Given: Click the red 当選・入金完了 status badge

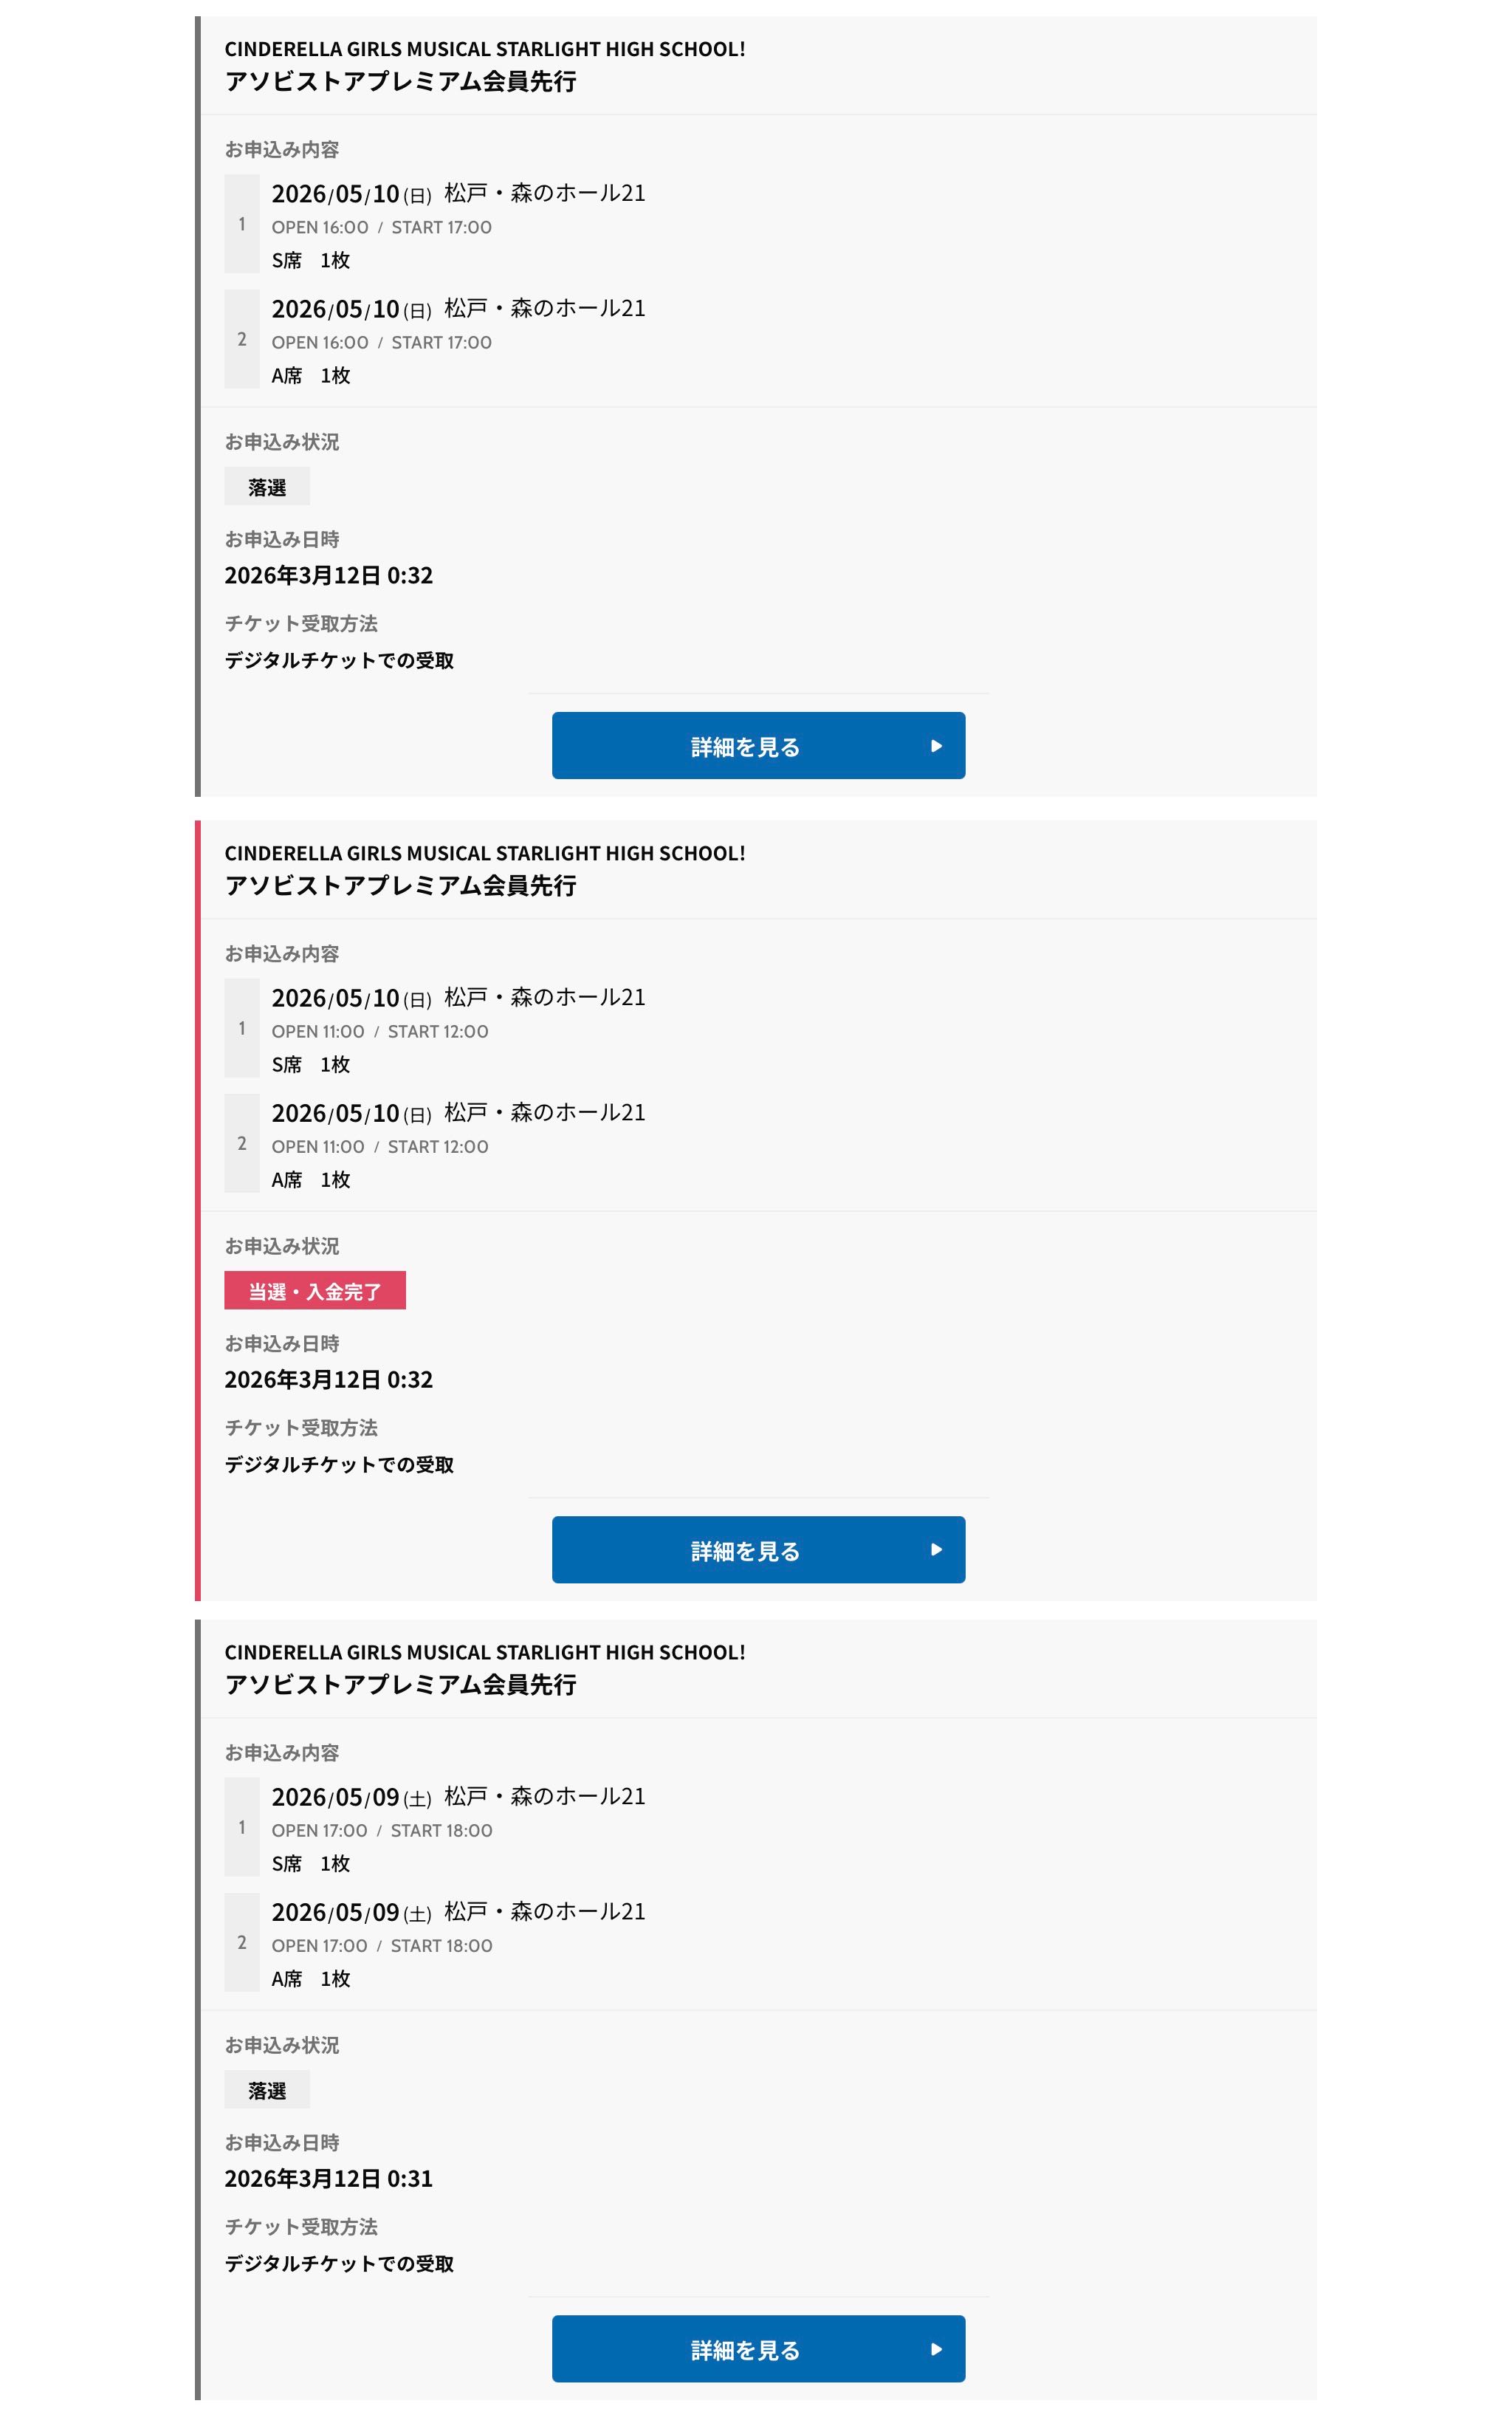Looking at the screenshot, I should 314,1290.
